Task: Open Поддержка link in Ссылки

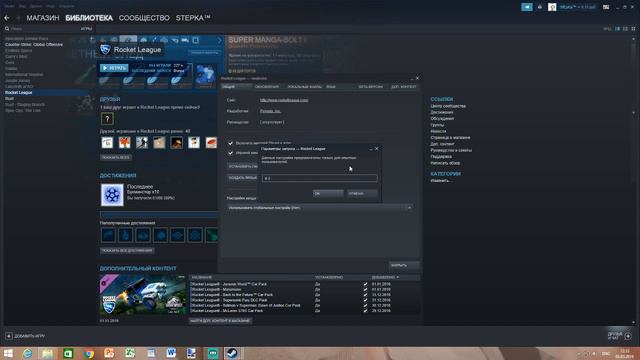Action: (x=441, y=157)
